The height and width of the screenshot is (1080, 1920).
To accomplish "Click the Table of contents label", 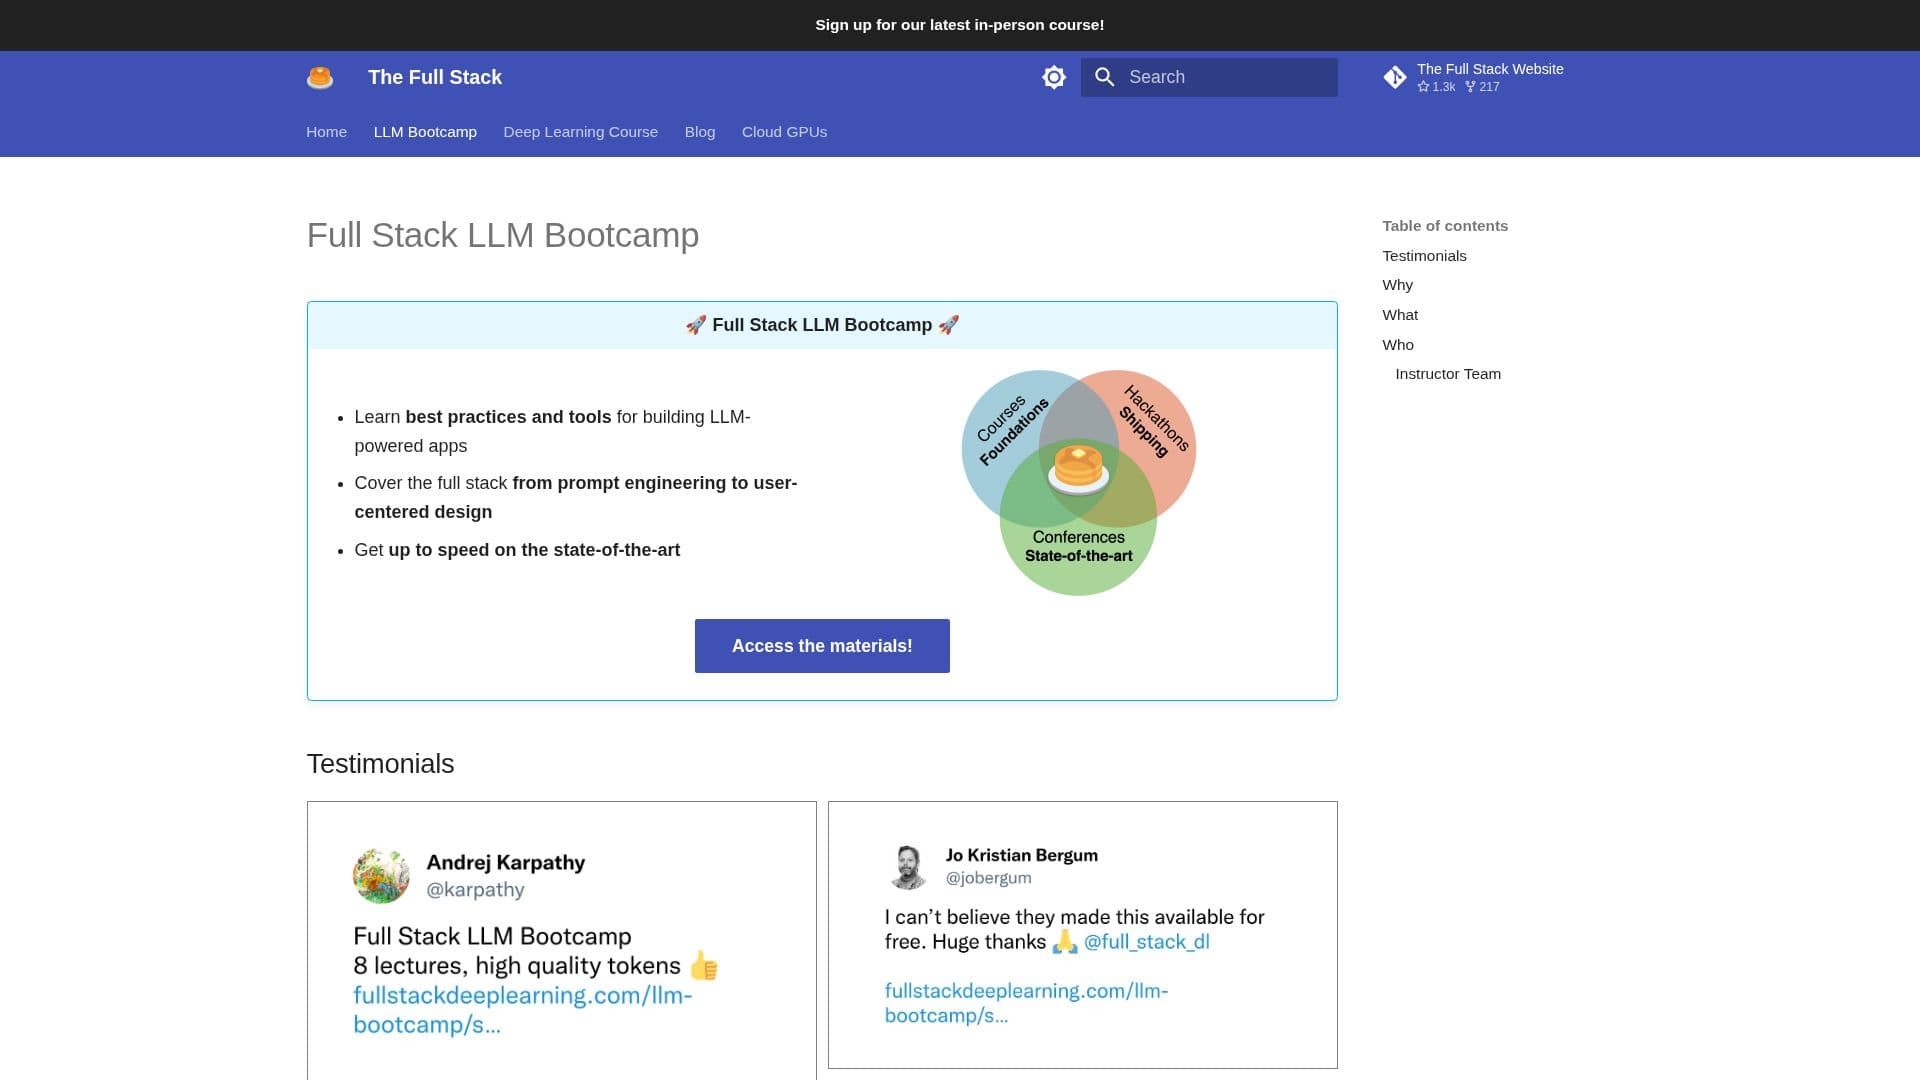I will [x=1445, y=226].
